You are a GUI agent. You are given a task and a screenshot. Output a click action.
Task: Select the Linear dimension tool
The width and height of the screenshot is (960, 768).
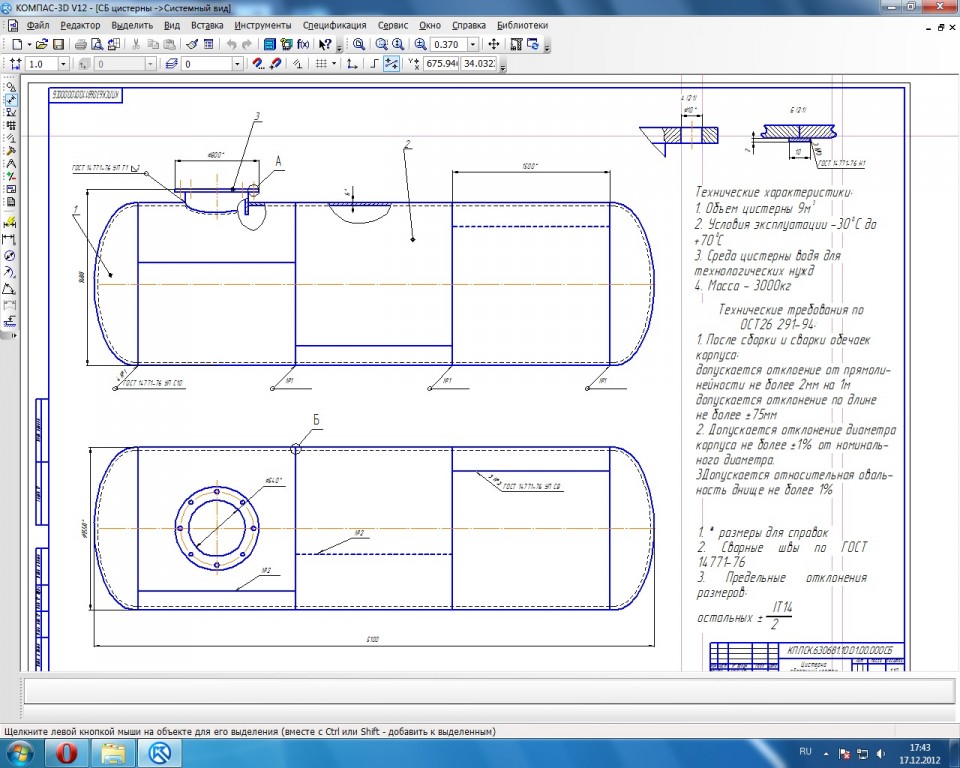10,239
